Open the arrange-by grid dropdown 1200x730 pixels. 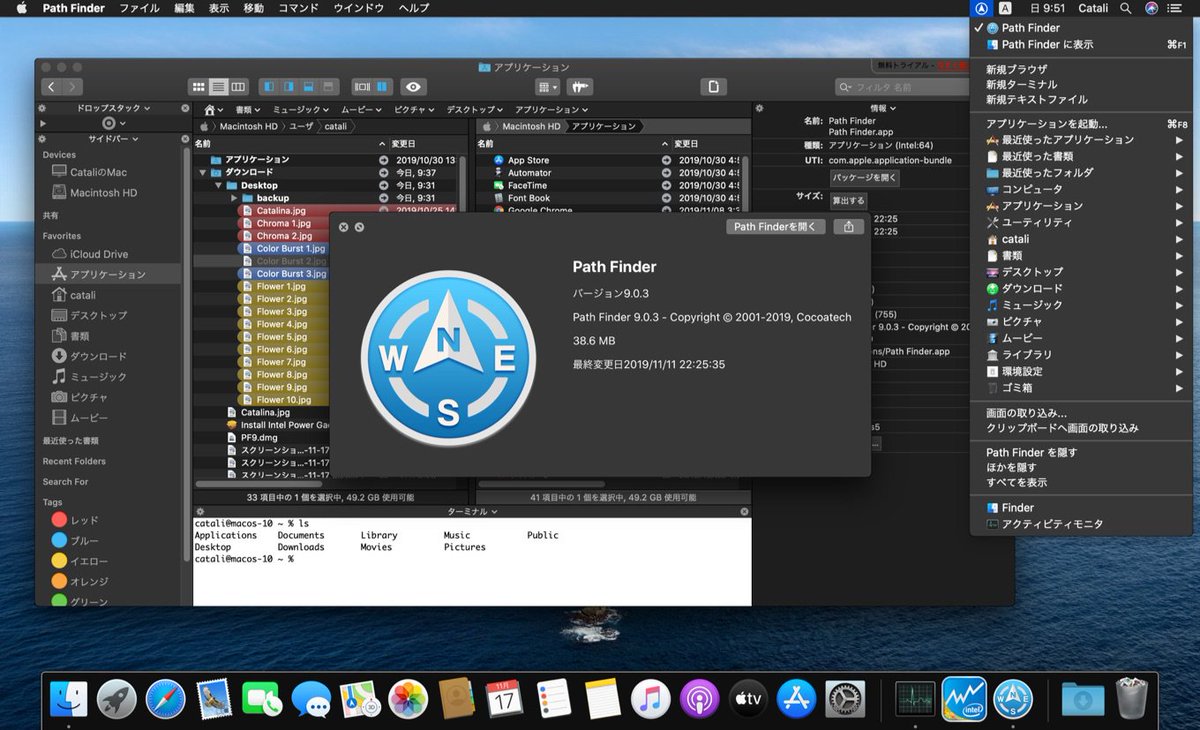click(547, 87)
